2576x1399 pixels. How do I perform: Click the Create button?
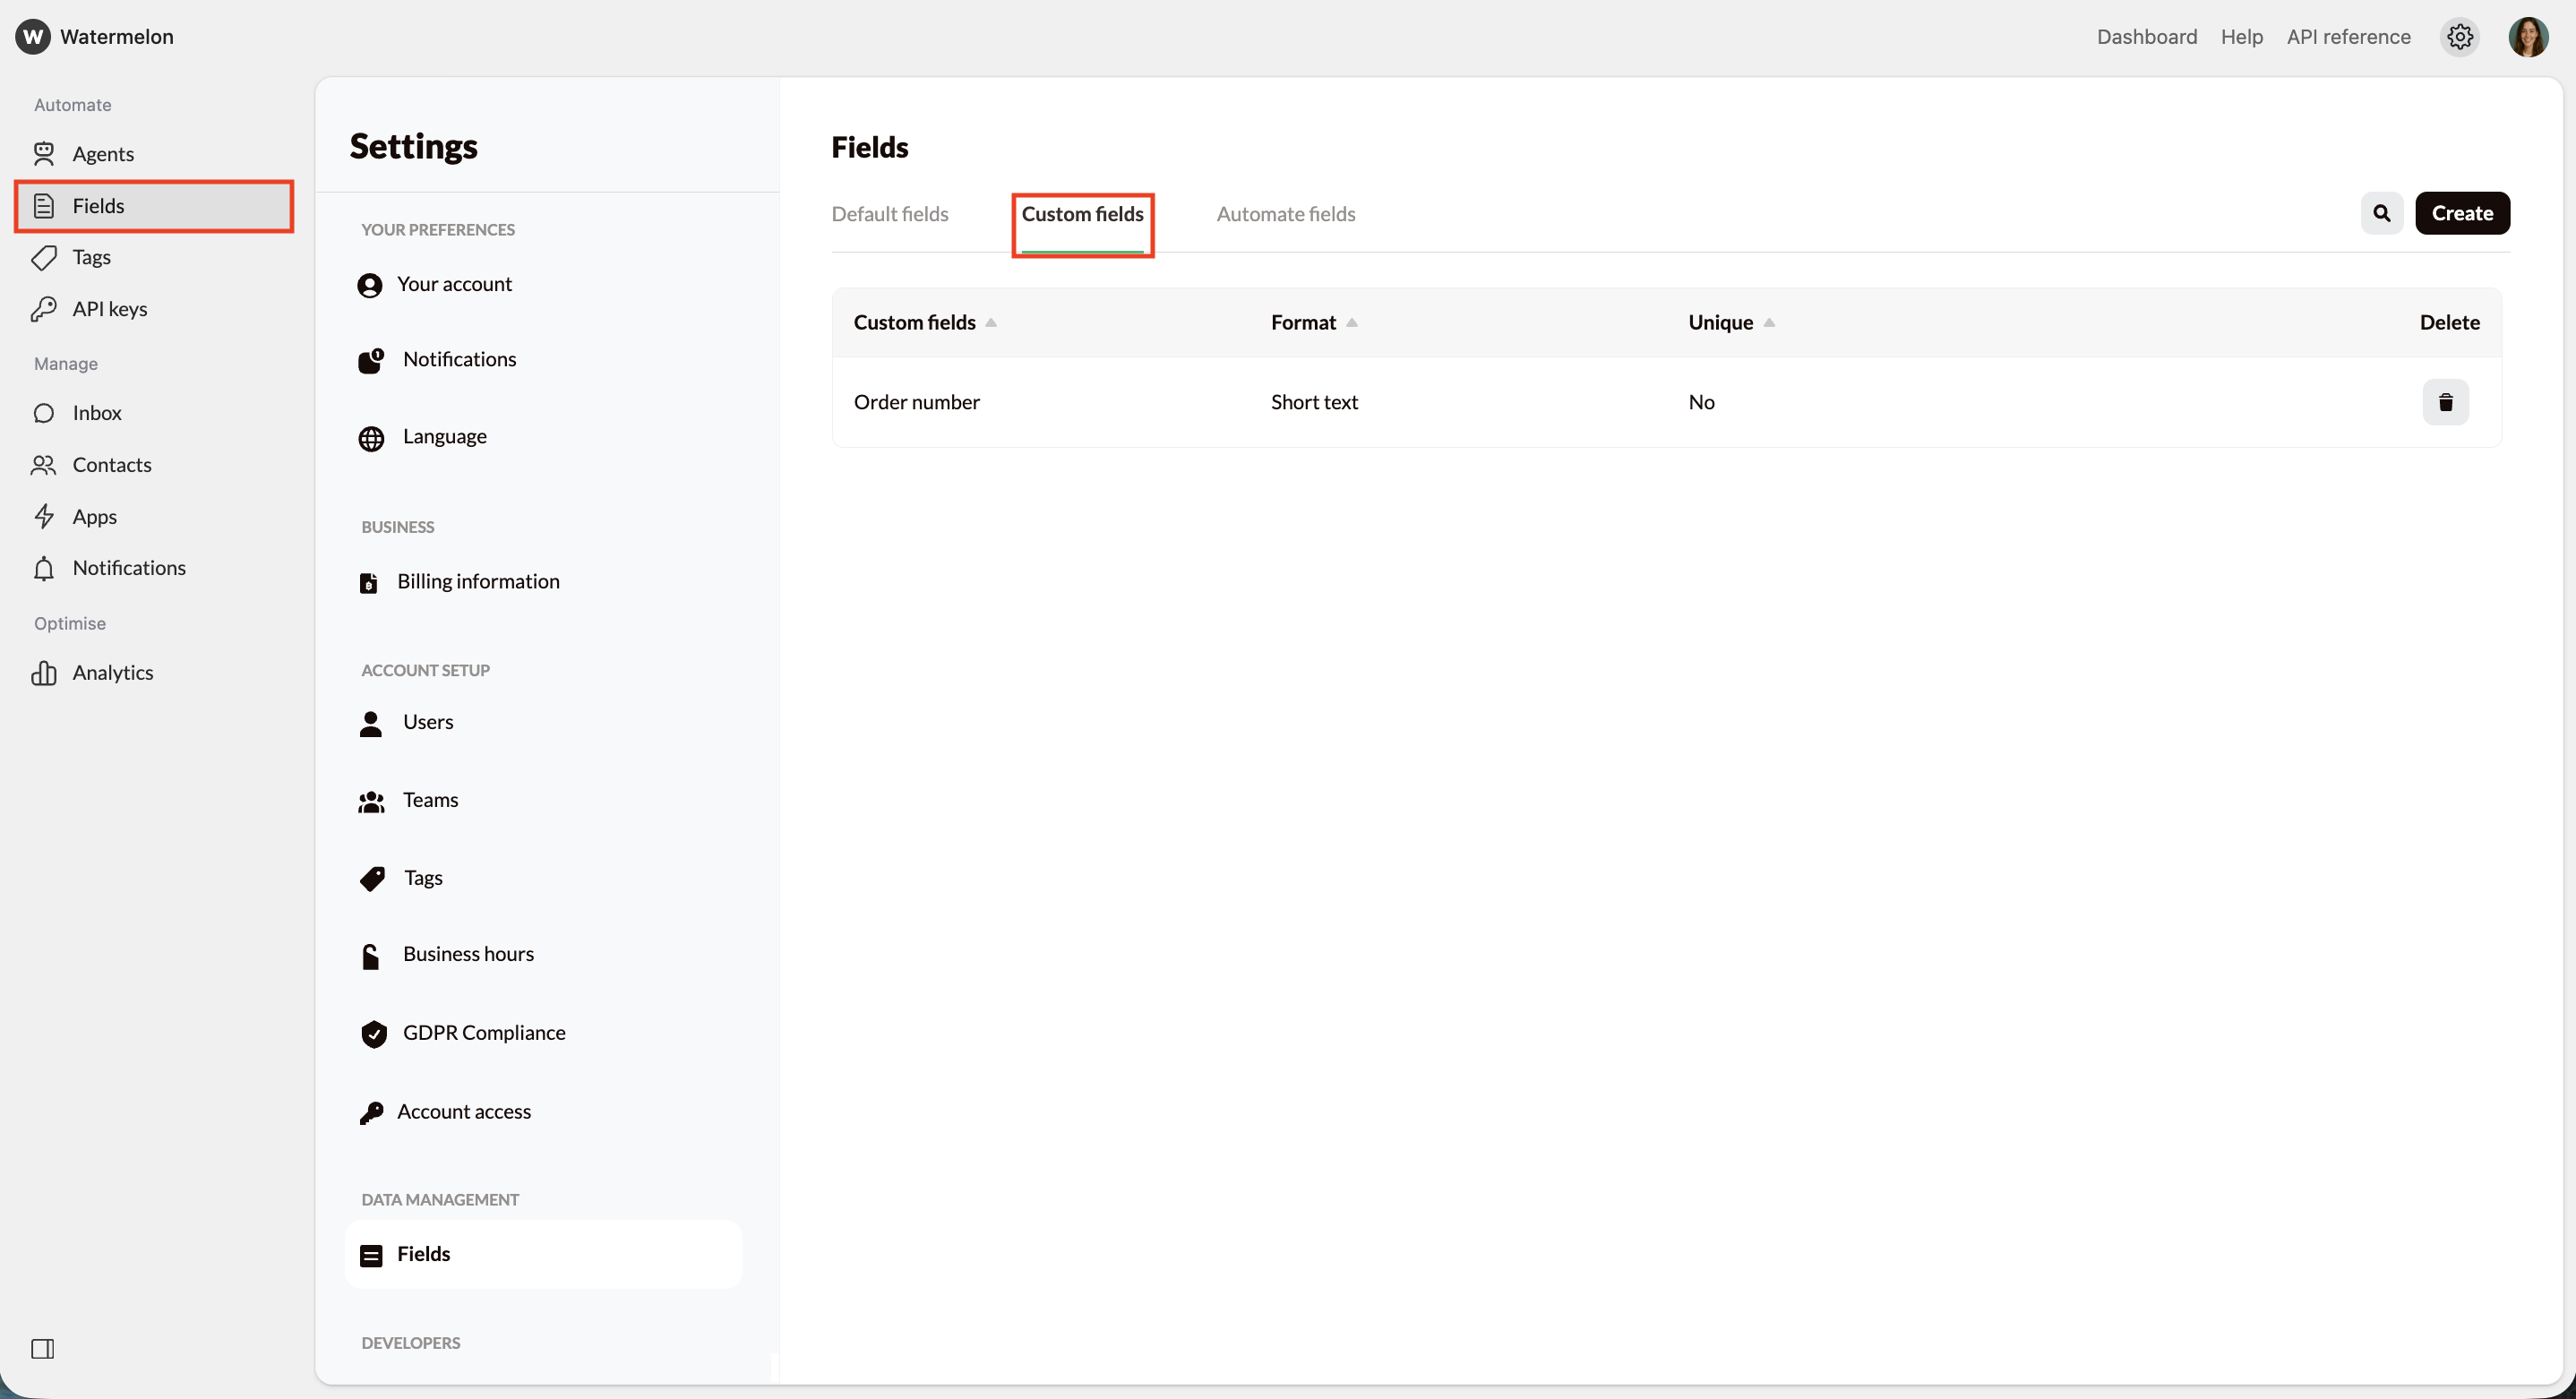click(2463, 213)
